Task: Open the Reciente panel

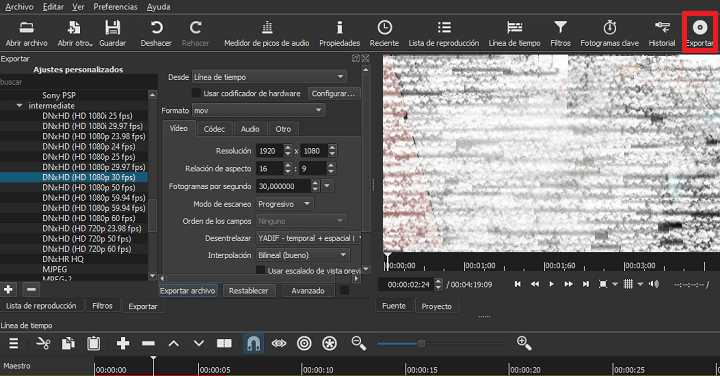Action: click(x=384, y=34)
